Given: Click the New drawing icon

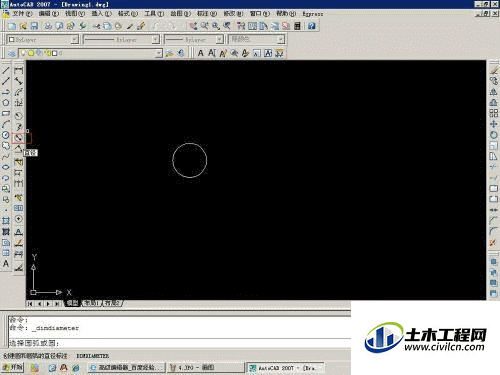Looking at the screenshot, I should pyautogui.click(x=12, y=26).
